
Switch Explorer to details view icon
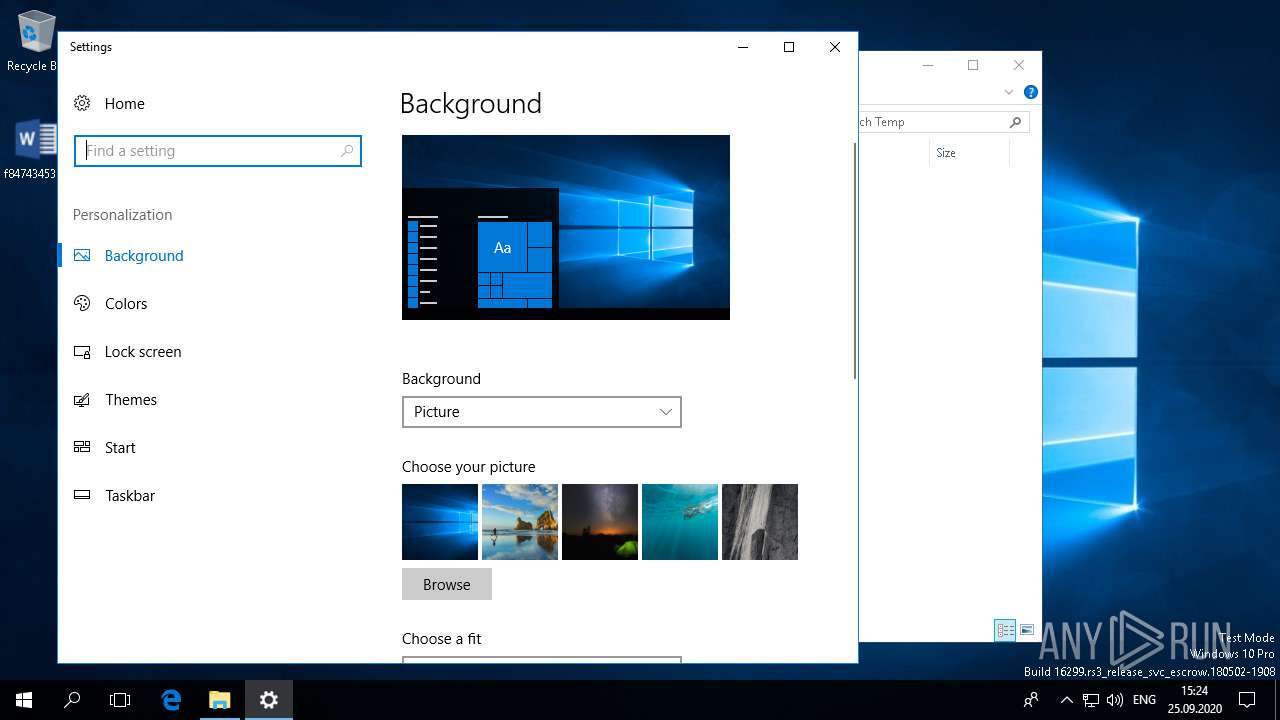(1005, 630)
